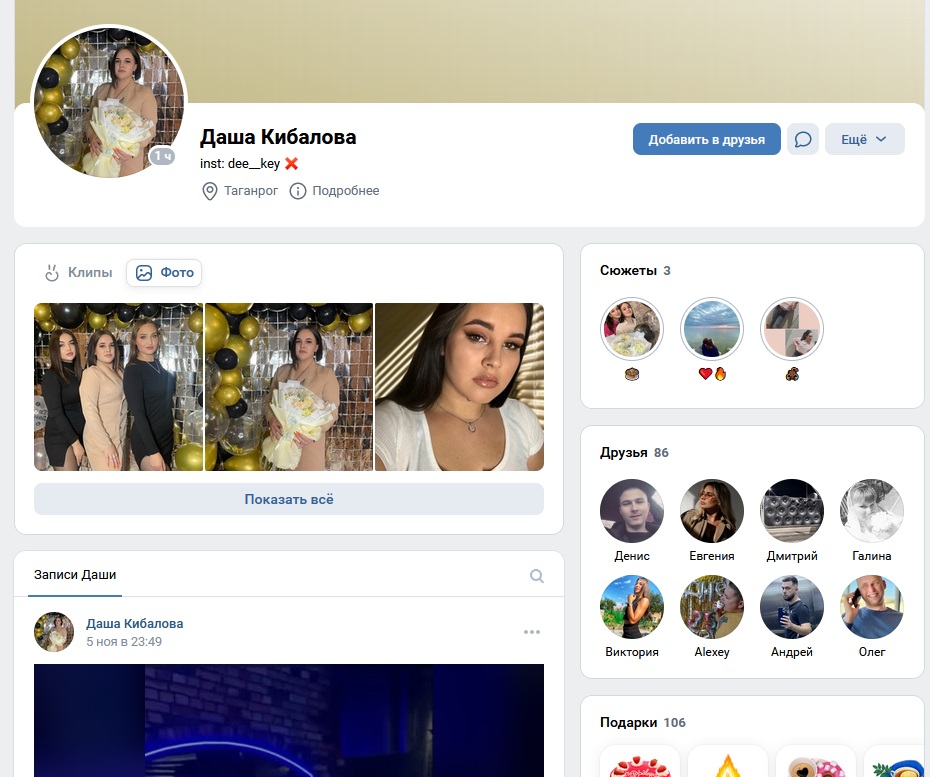Open friend Денис's avatar

pos(632,511)
